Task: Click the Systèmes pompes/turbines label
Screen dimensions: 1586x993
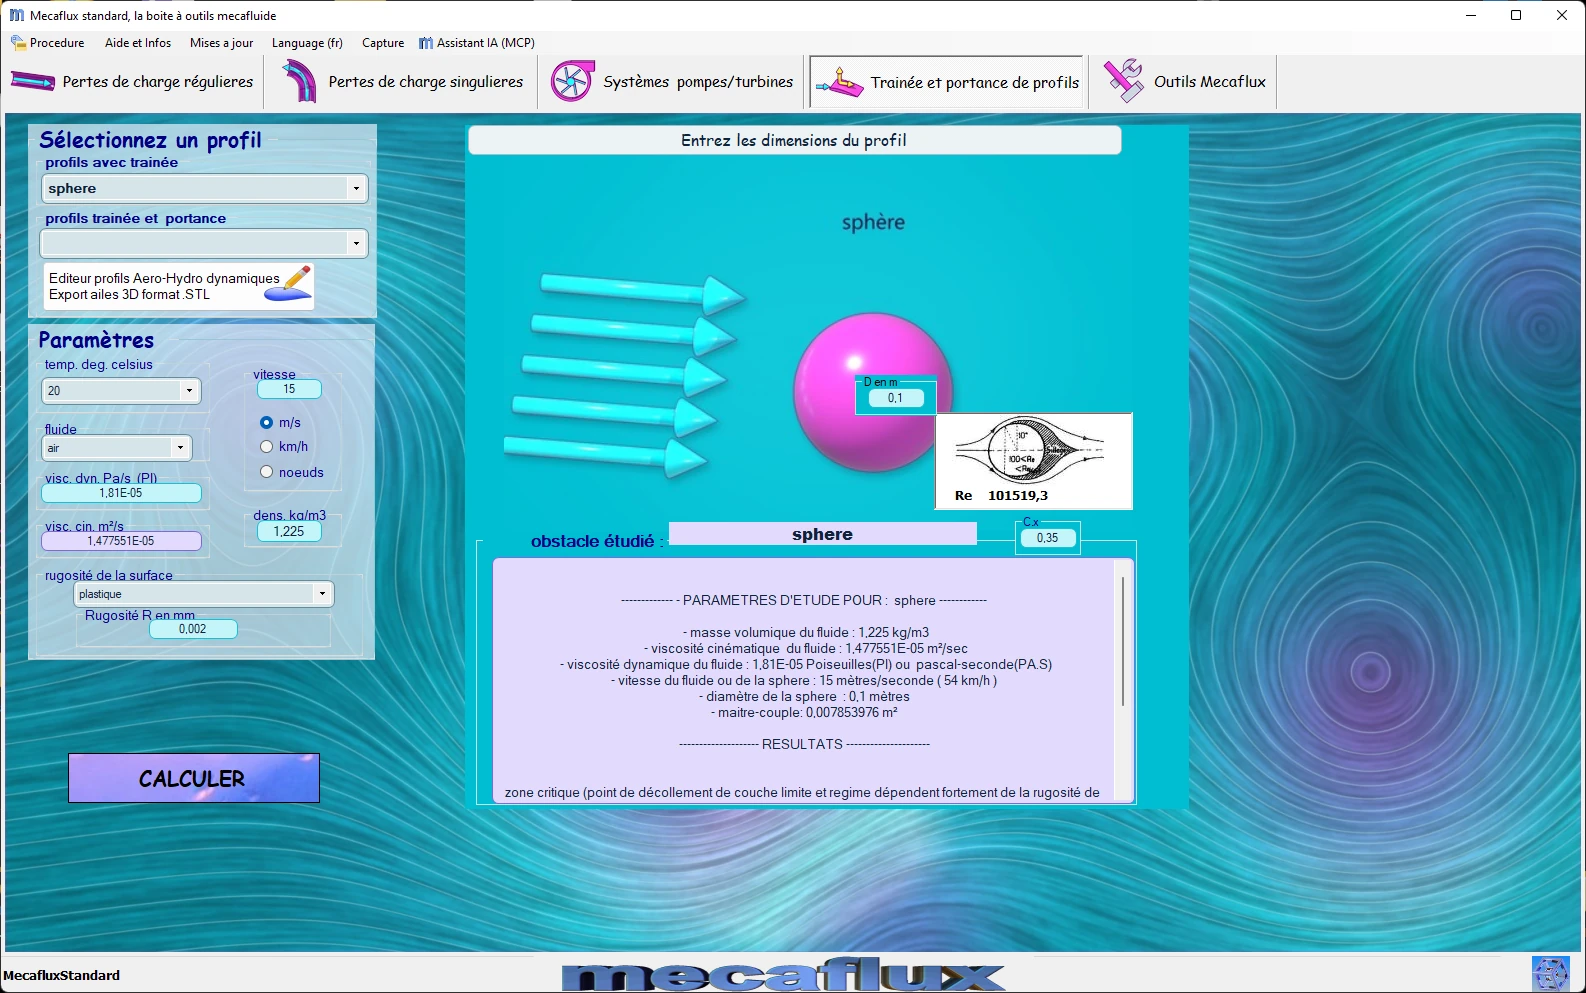Action: pos(698,82)
